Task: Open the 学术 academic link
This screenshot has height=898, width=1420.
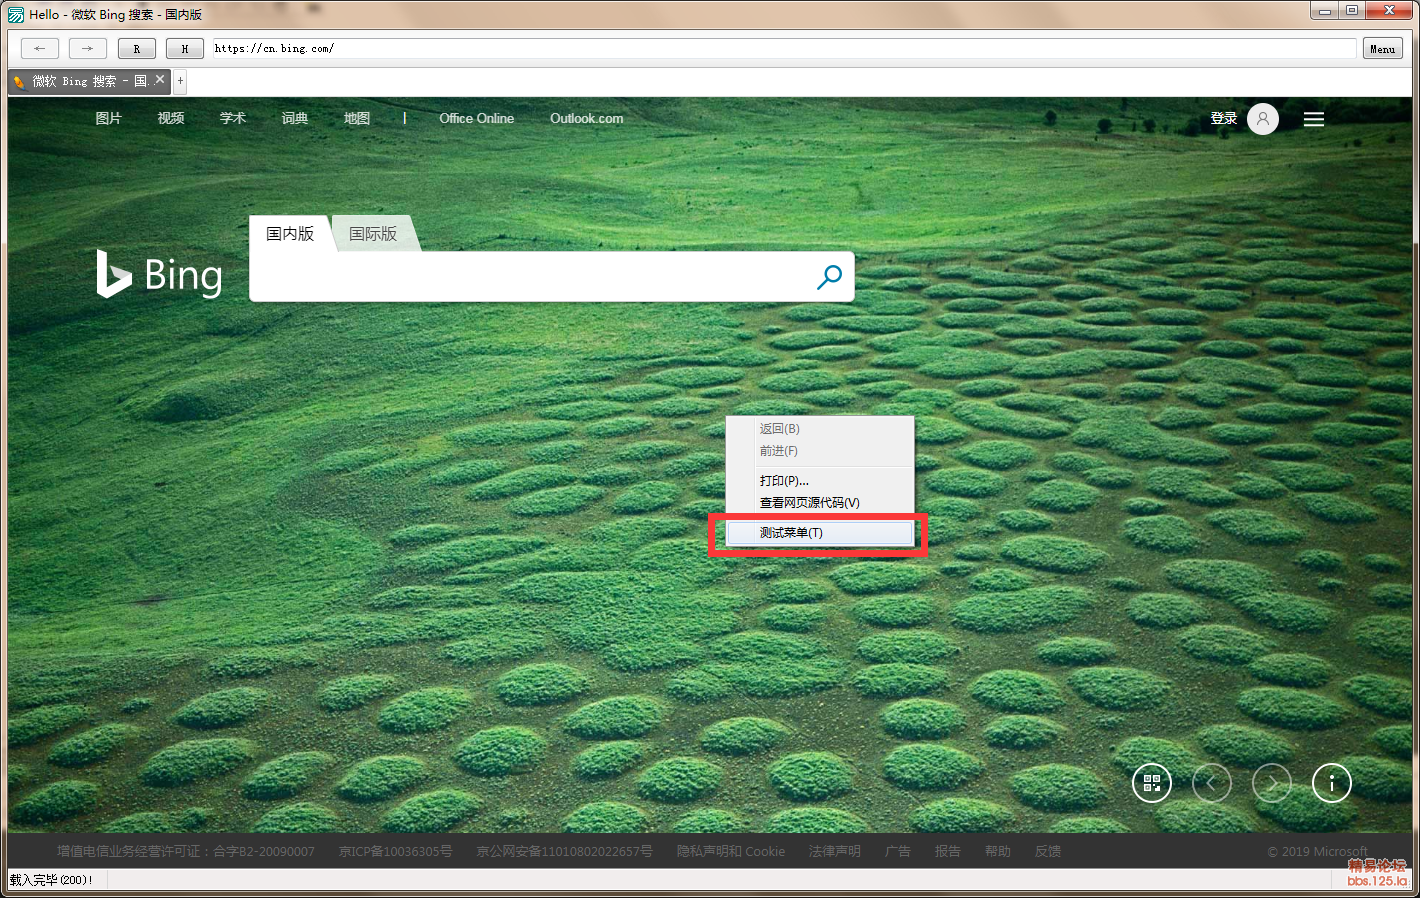Action: 233,118
